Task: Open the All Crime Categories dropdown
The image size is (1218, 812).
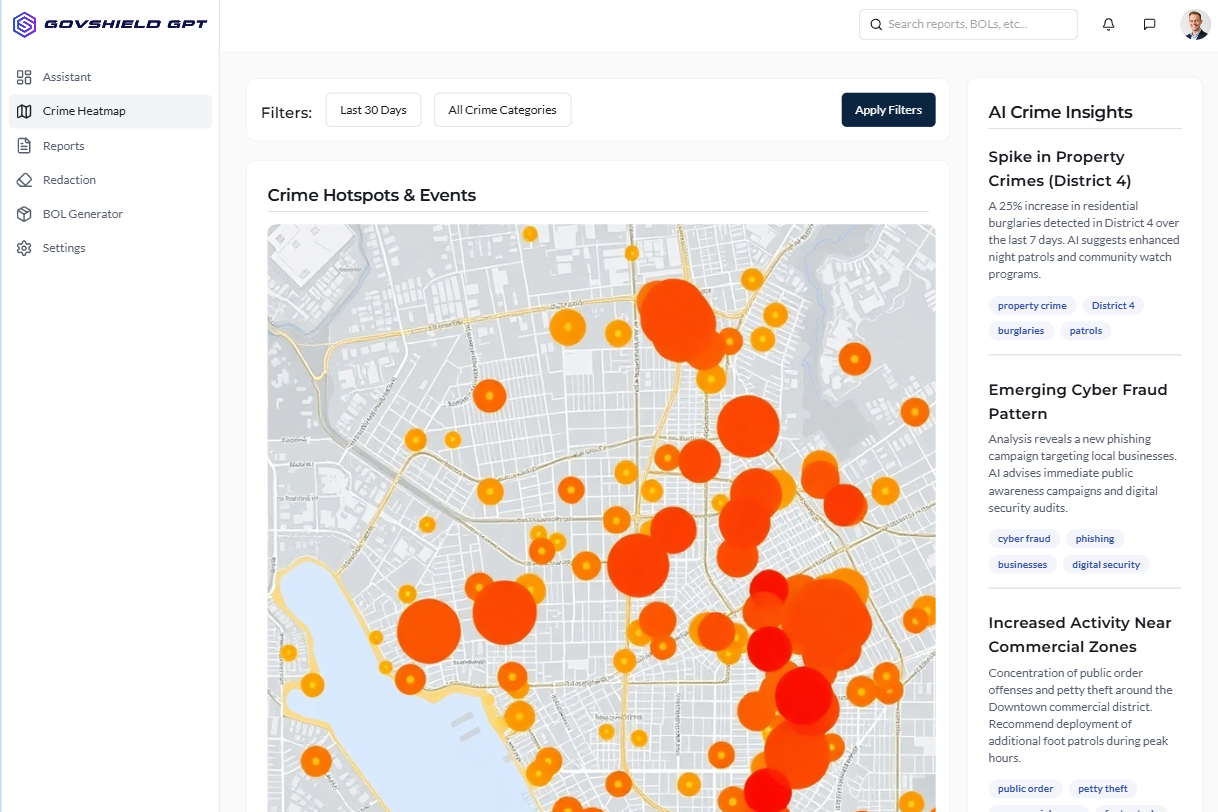Action: pyautogui.click(x=502, y=110)
